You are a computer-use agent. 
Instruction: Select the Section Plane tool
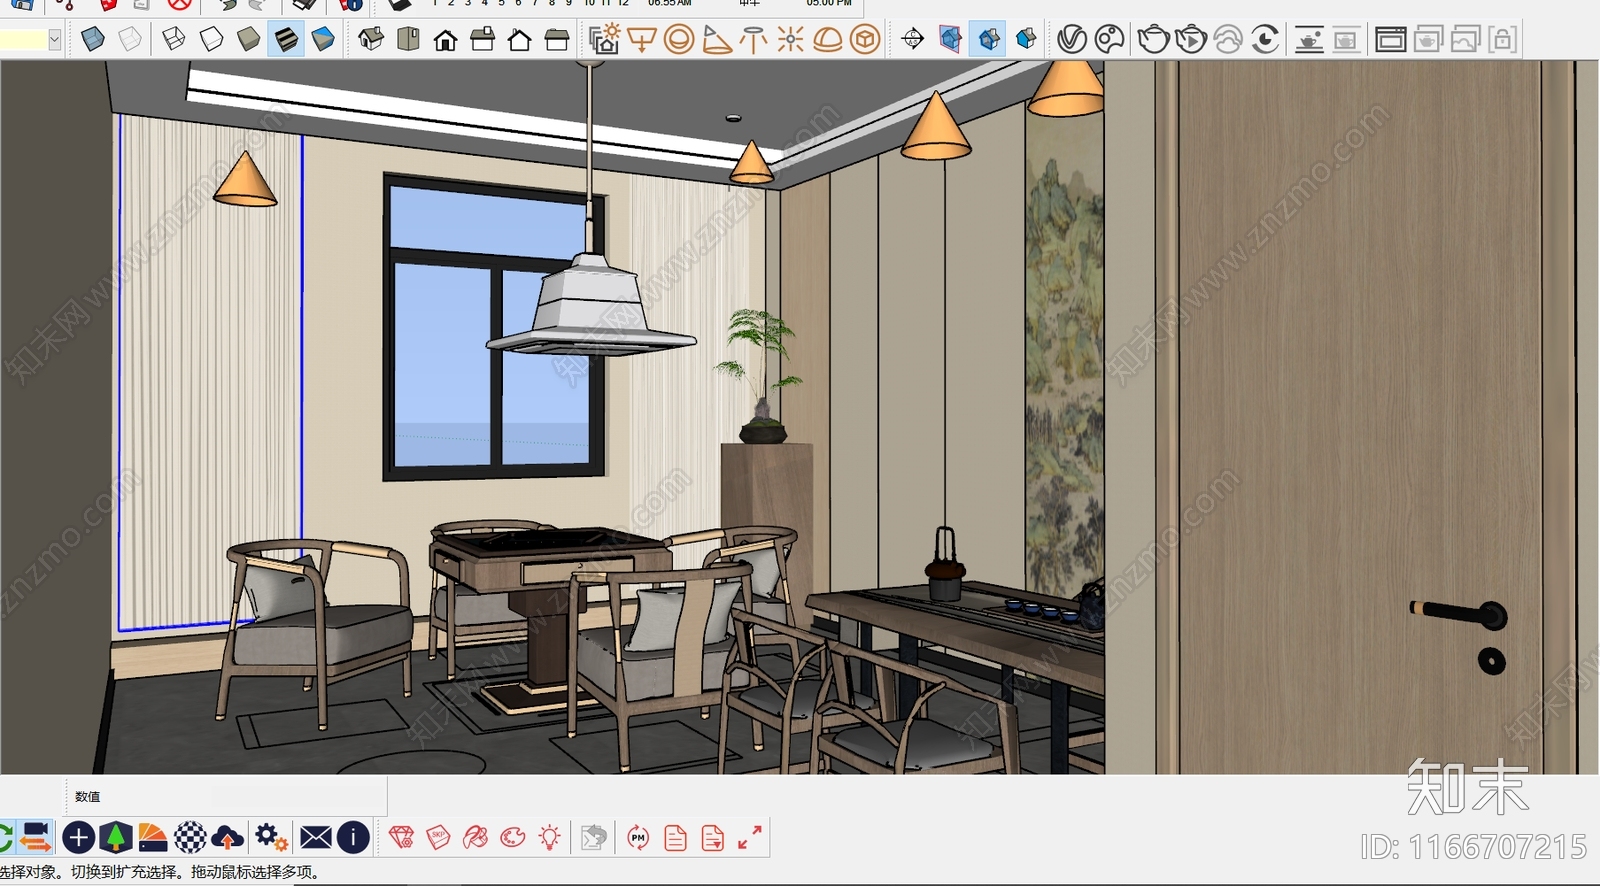[912, 39]
